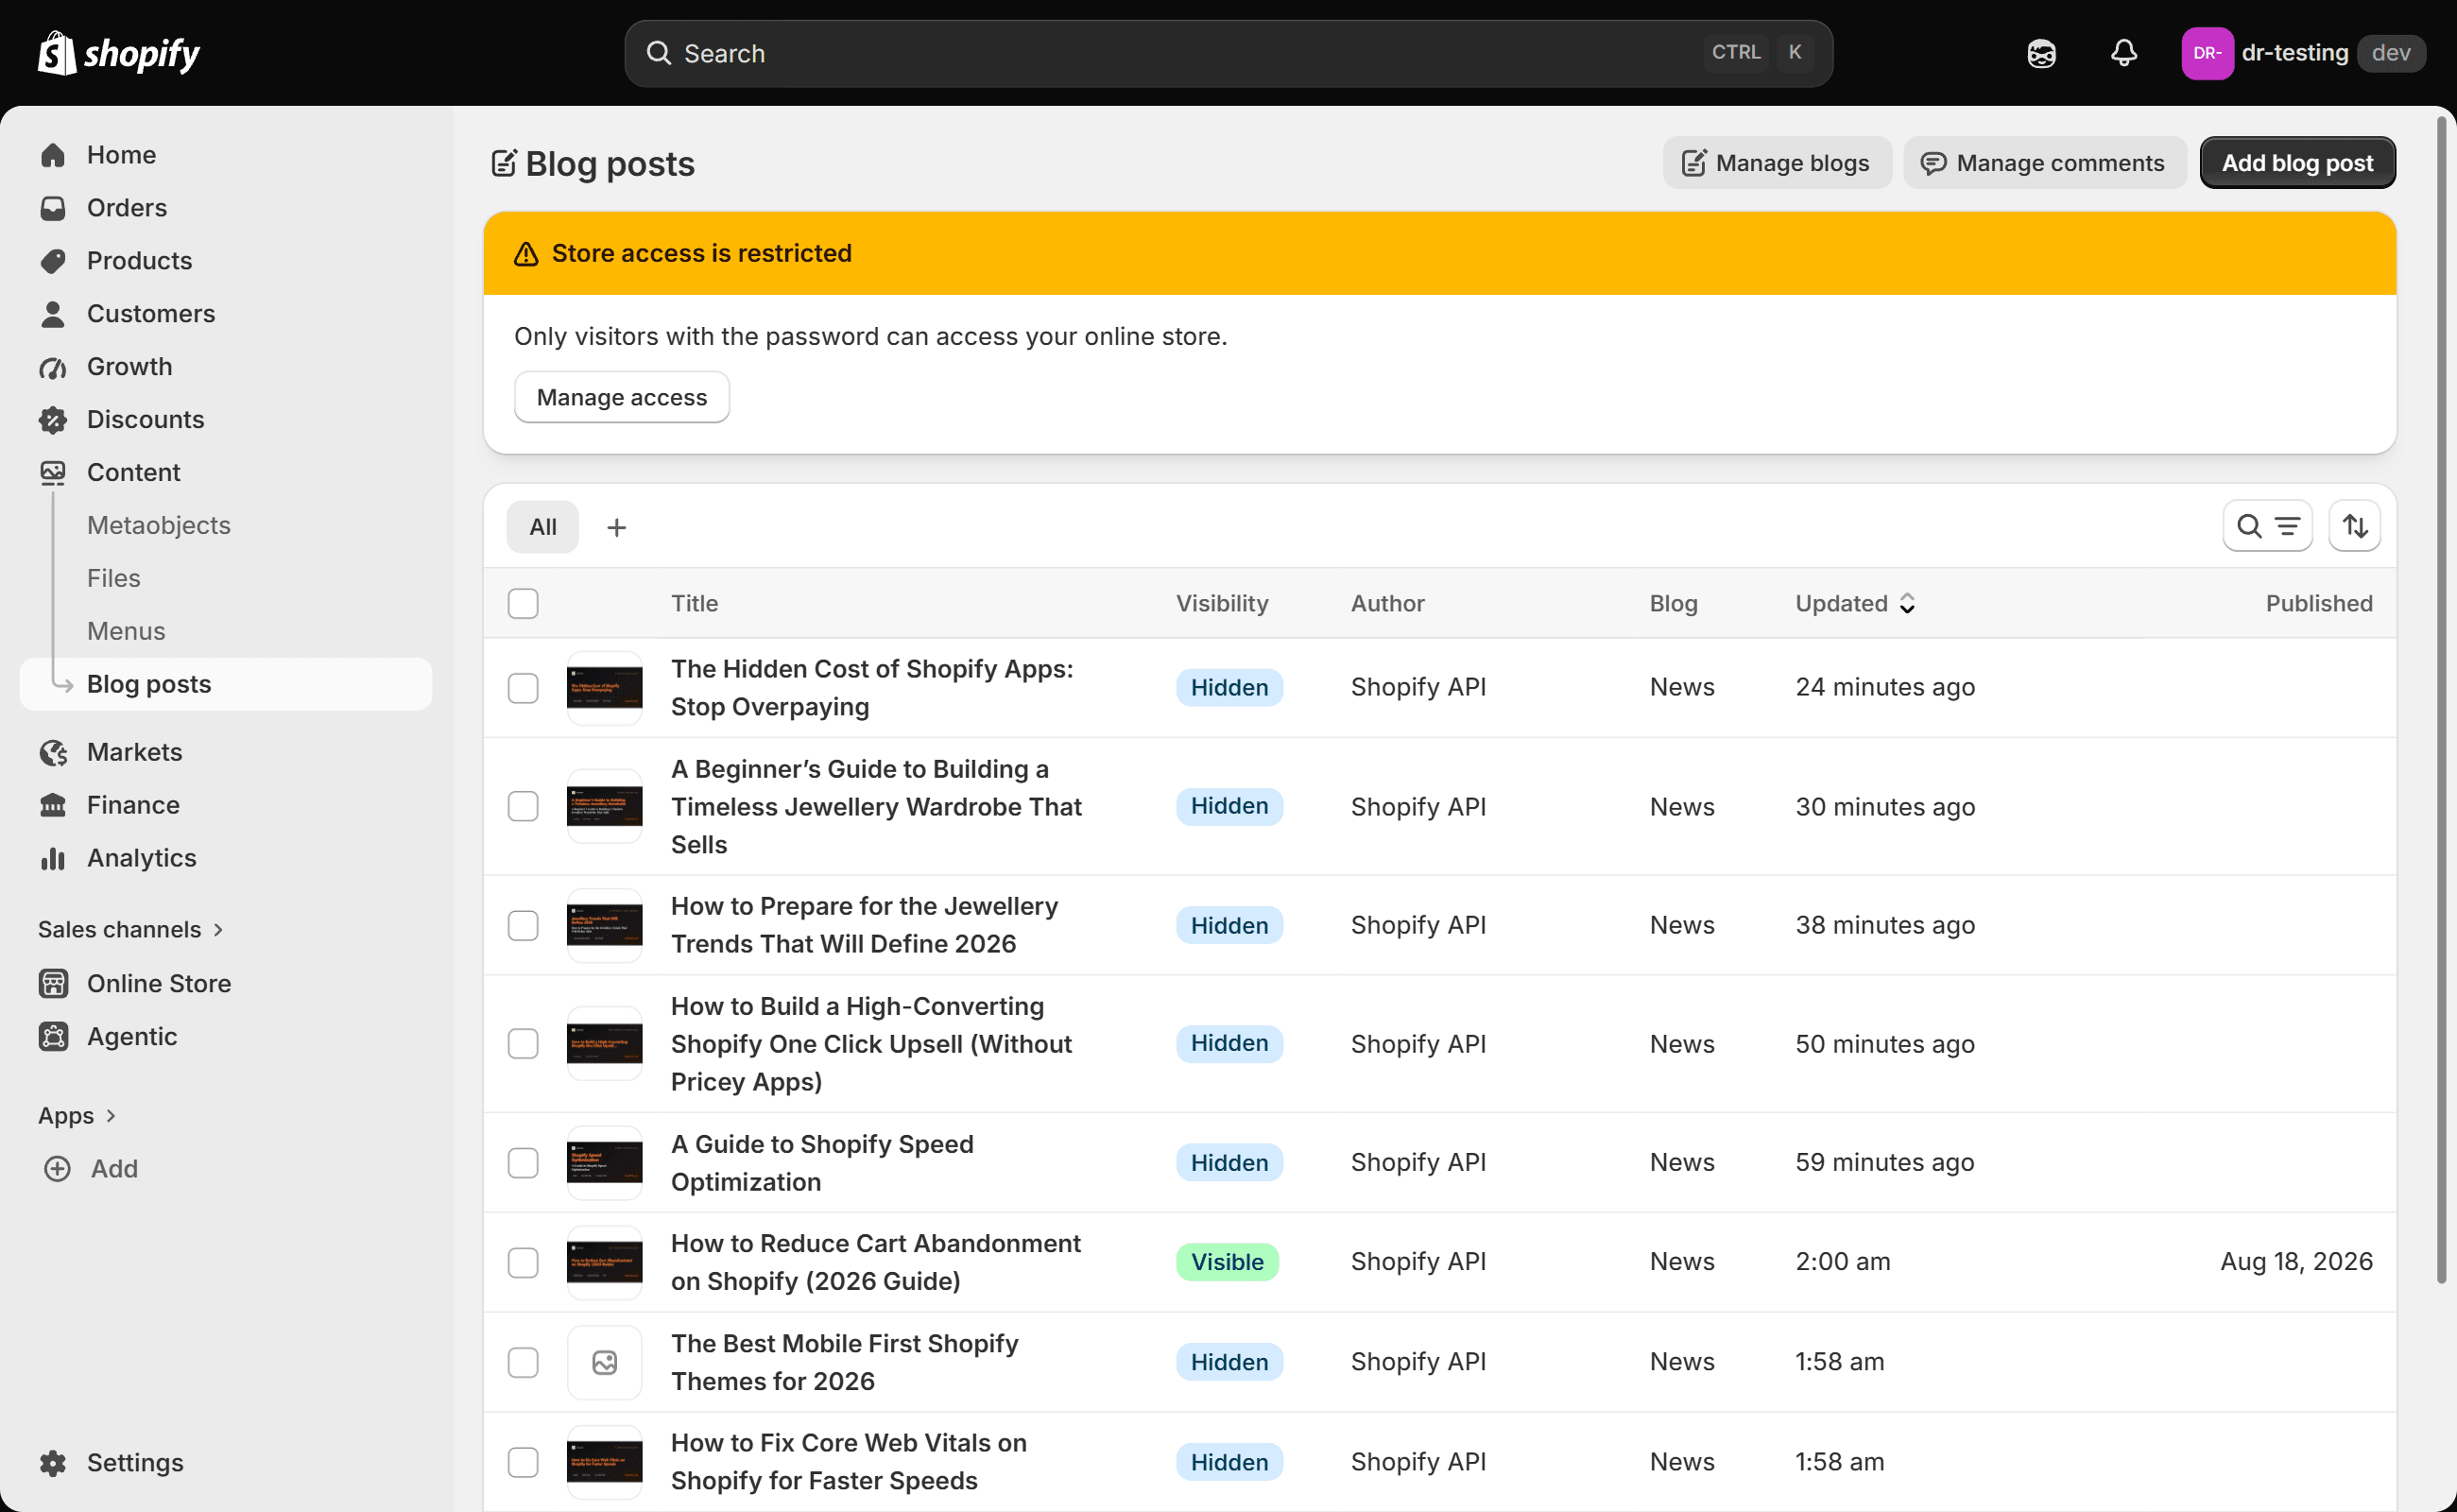The width and height of the screenshot is (2457, 1512).
Task: Click the Hidden Cost of Shopify Apps thumbnail
Action: coord(604,688)
